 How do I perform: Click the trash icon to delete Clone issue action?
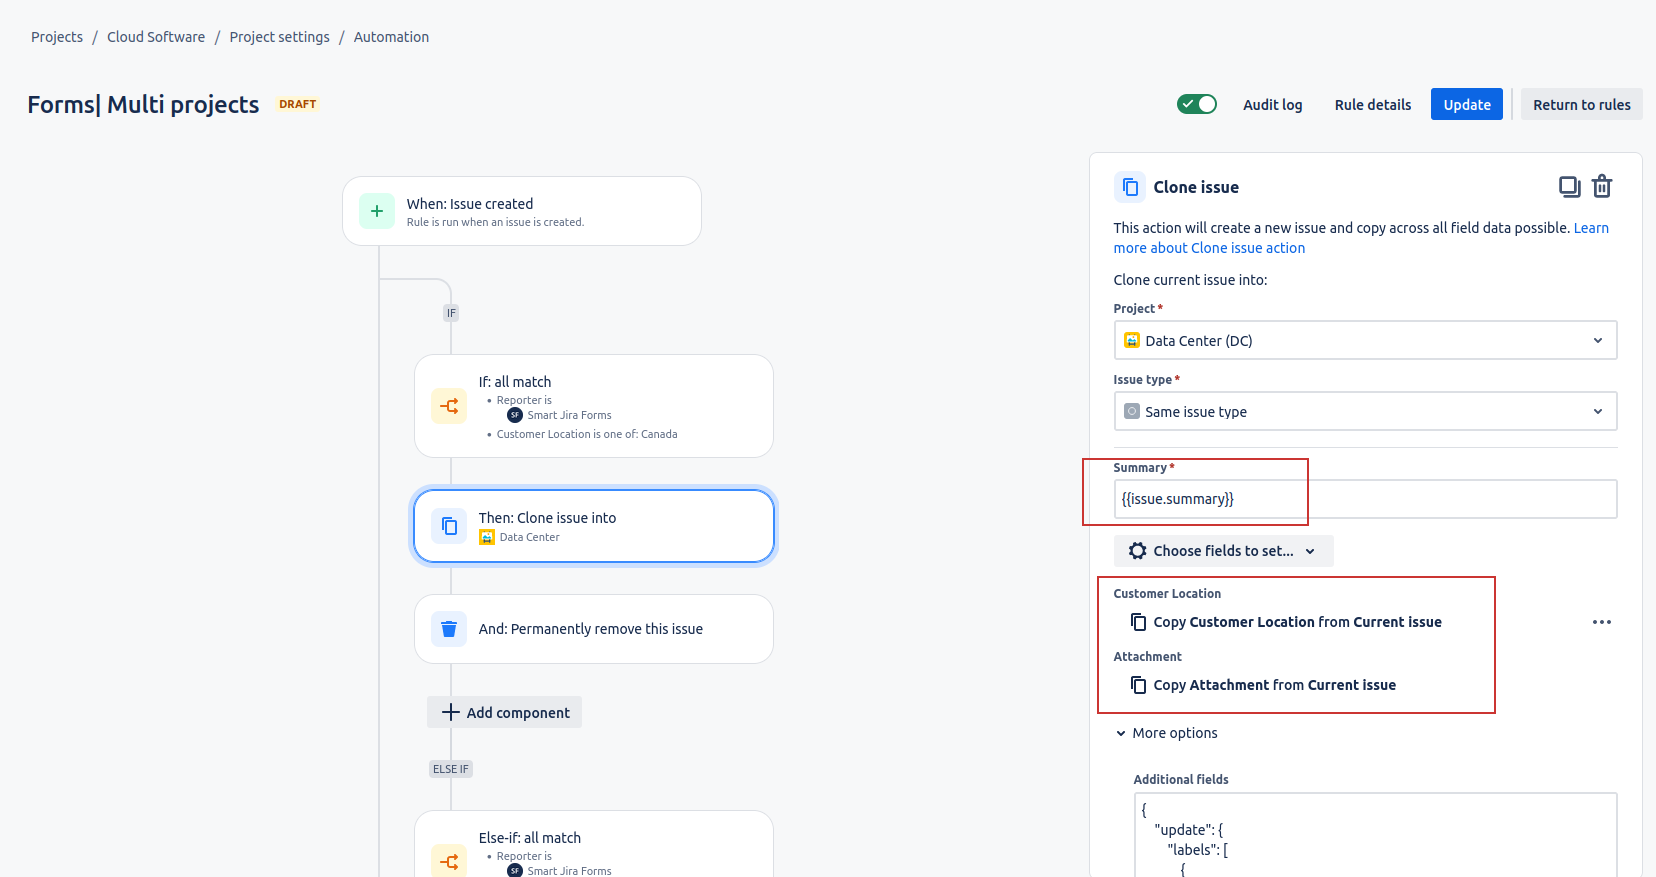[1602, 187]
